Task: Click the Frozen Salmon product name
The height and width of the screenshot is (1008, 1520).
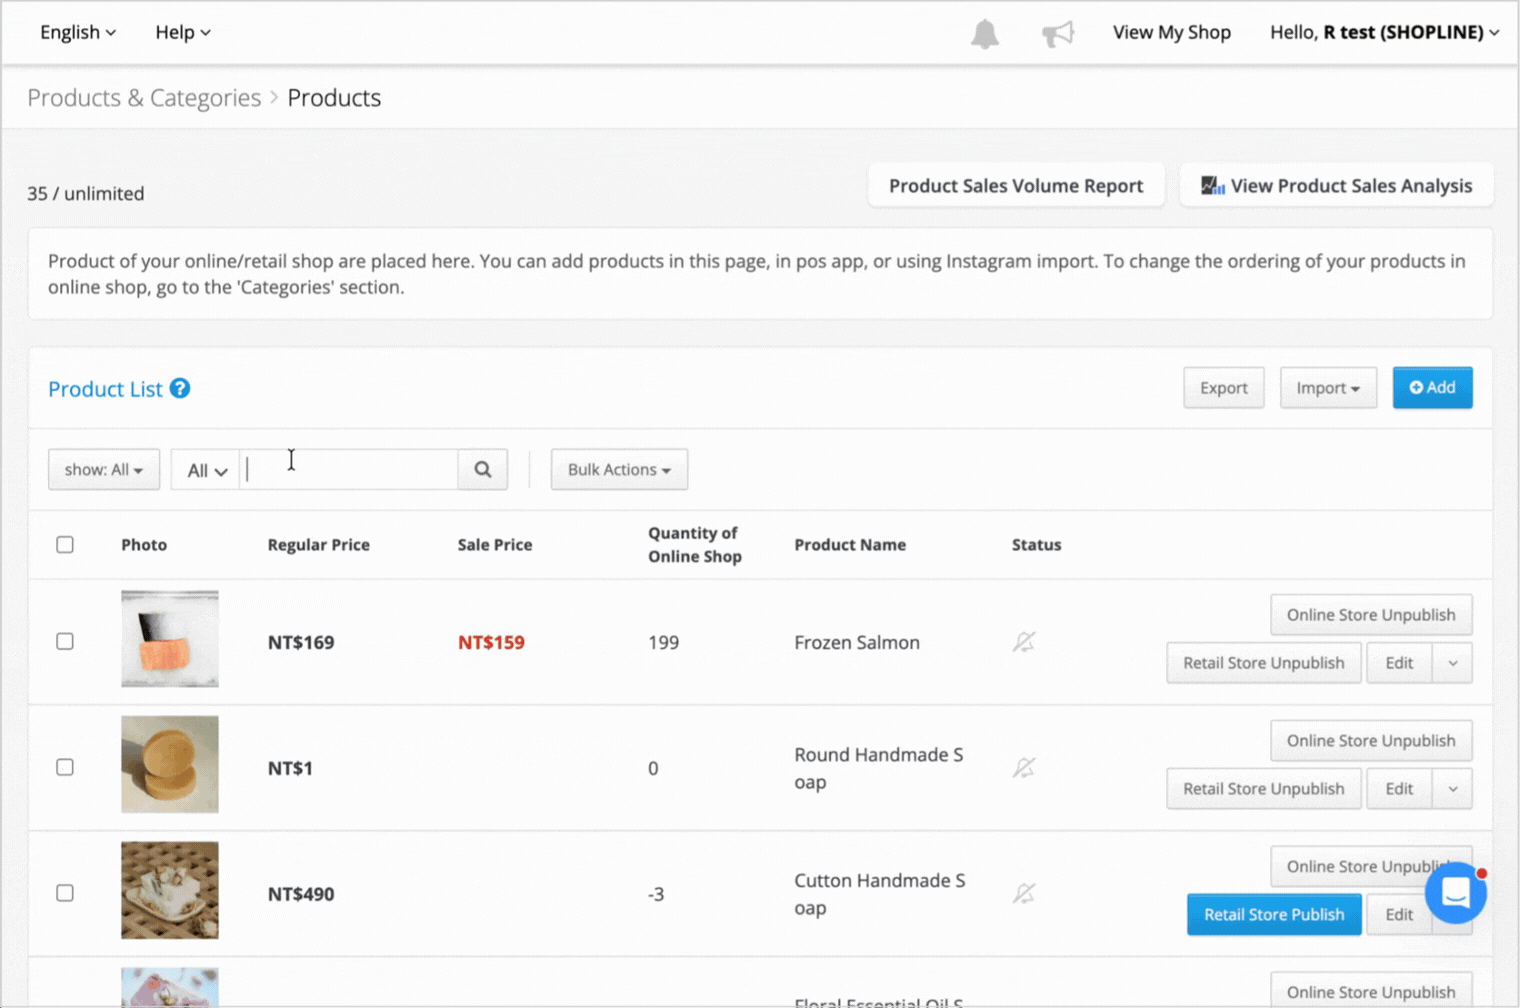Action: [x=857, y=643]
